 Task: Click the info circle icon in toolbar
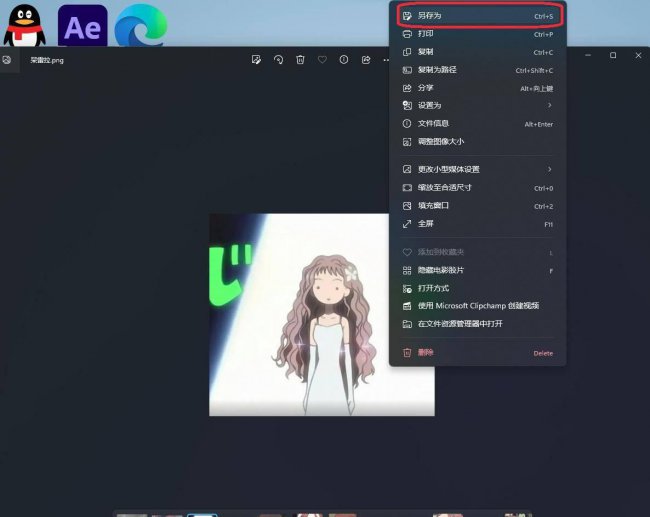click(344, 60)
